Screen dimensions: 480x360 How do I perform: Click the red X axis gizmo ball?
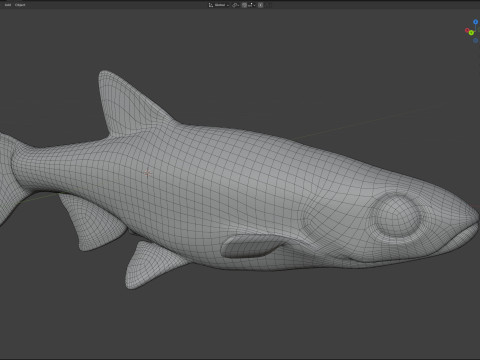click(x=467, y=30)
